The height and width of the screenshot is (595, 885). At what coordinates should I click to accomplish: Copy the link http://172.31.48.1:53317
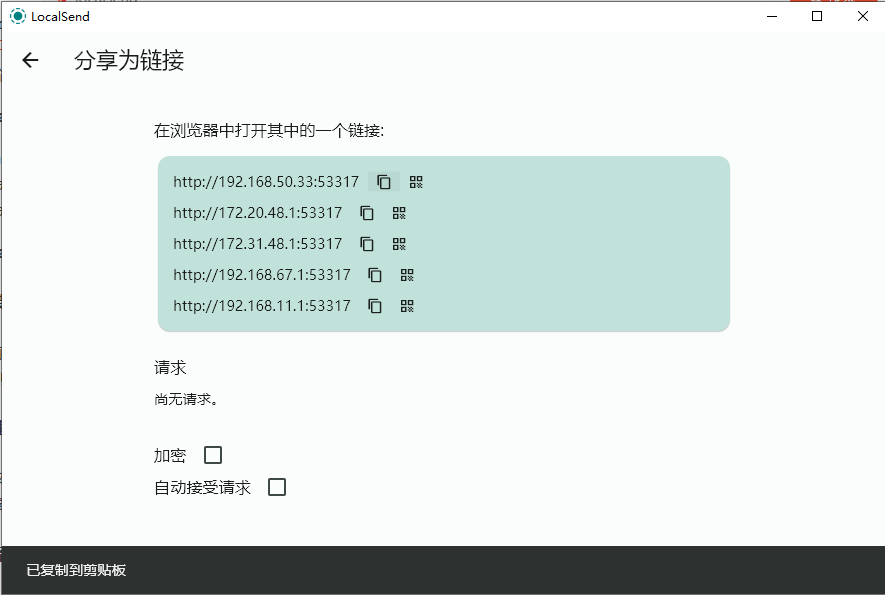(x=366, y=243)
